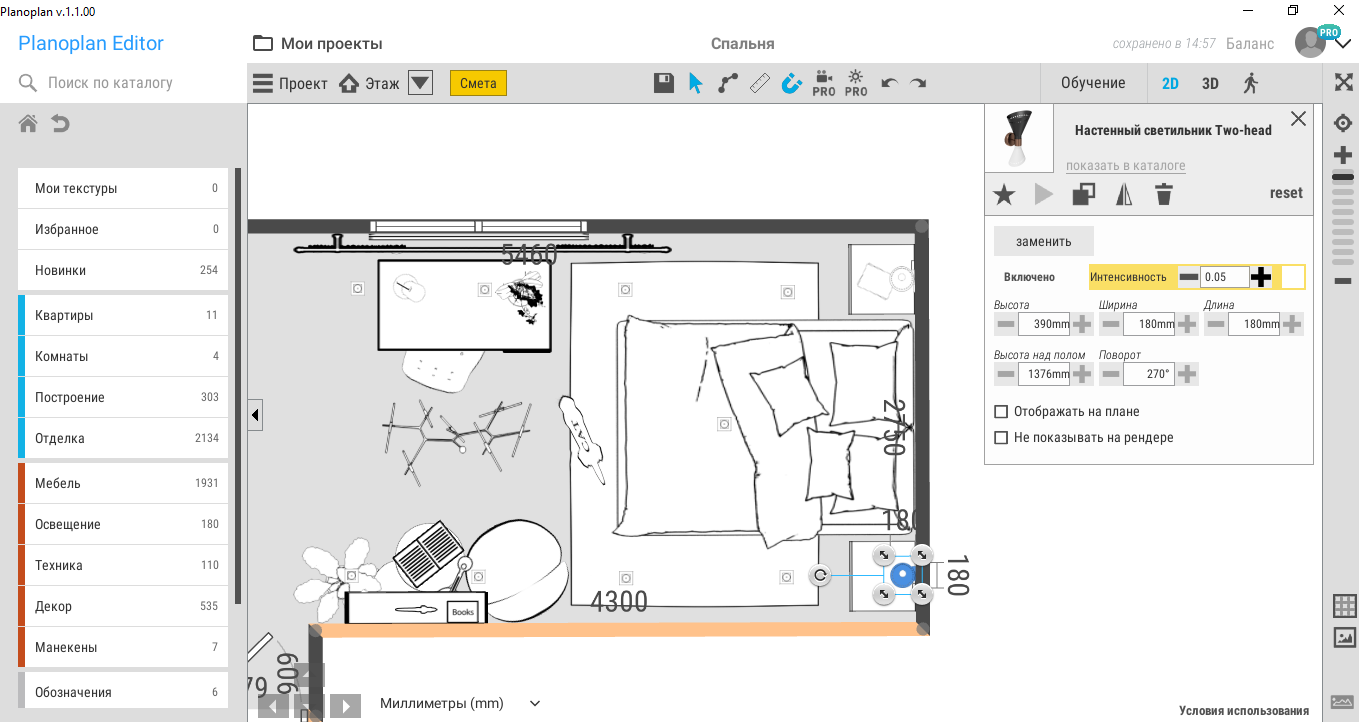Open 'Условия использования' link
Image resolution: width=1359 pixels, height=722 pixels.
(1244, 711)
